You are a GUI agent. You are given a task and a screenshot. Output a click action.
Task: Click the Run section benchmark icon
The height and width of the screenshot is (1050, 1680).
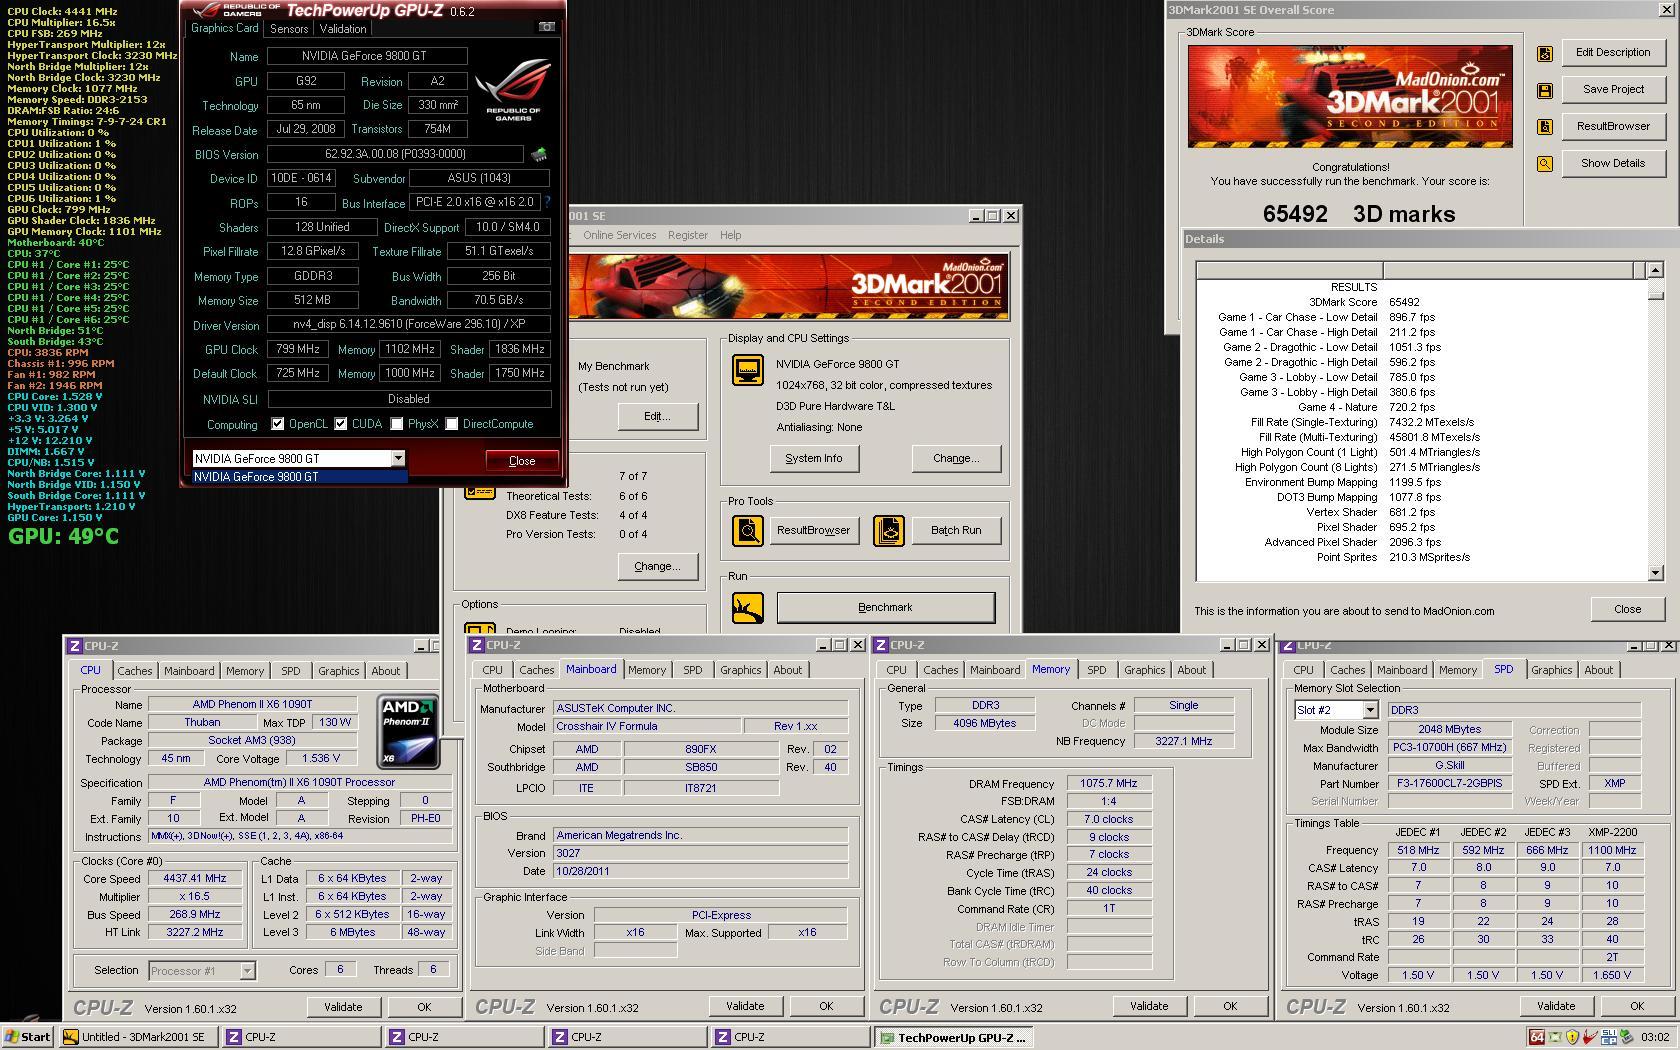[748, 608]
